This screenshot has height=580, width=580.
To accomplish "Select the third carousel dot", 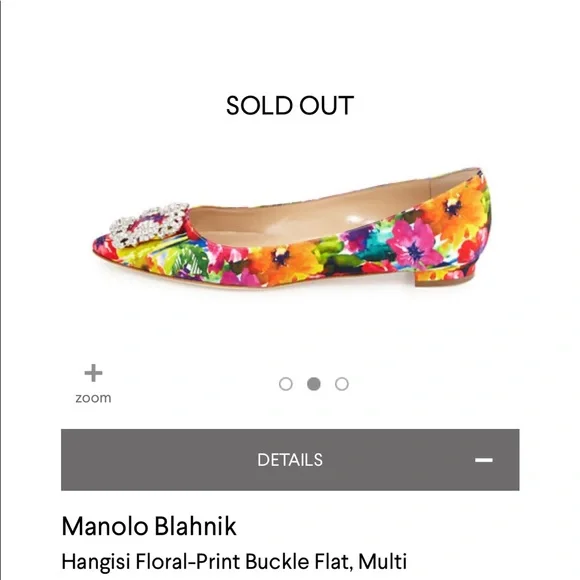I will [x=342, y=384].
